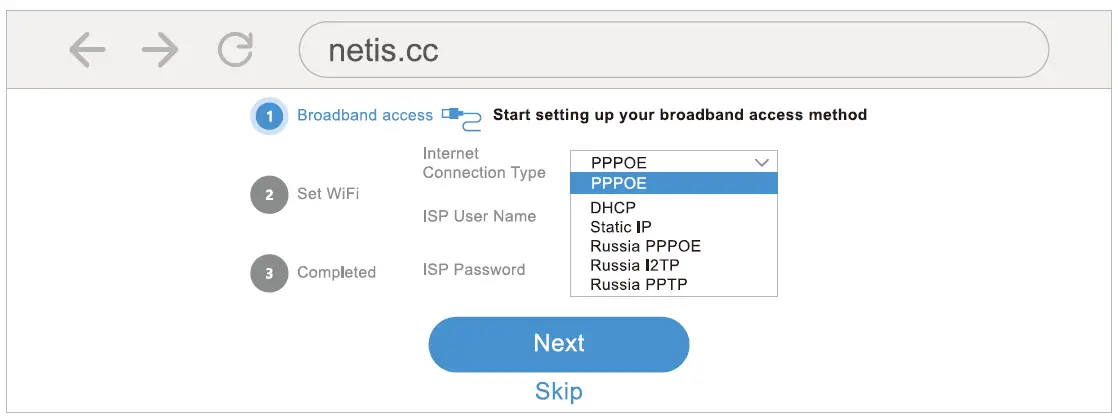Viewport: 1118px width, 418px height.
Task: Click the netis.cc address bar
Action: click(673, 50)
